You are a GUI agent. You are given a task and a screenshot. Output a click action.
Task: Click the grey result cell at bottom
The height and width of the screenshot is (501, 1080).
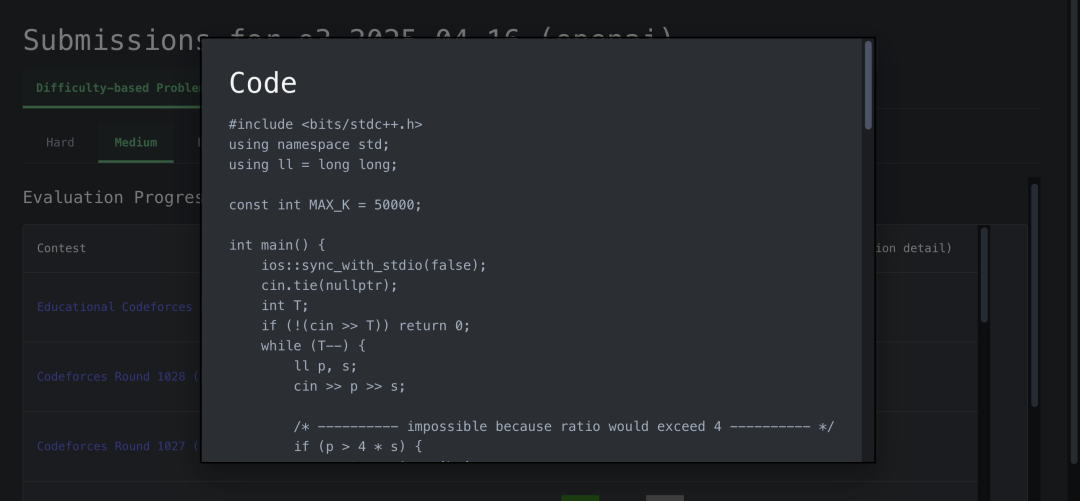(x=665, y=498)
